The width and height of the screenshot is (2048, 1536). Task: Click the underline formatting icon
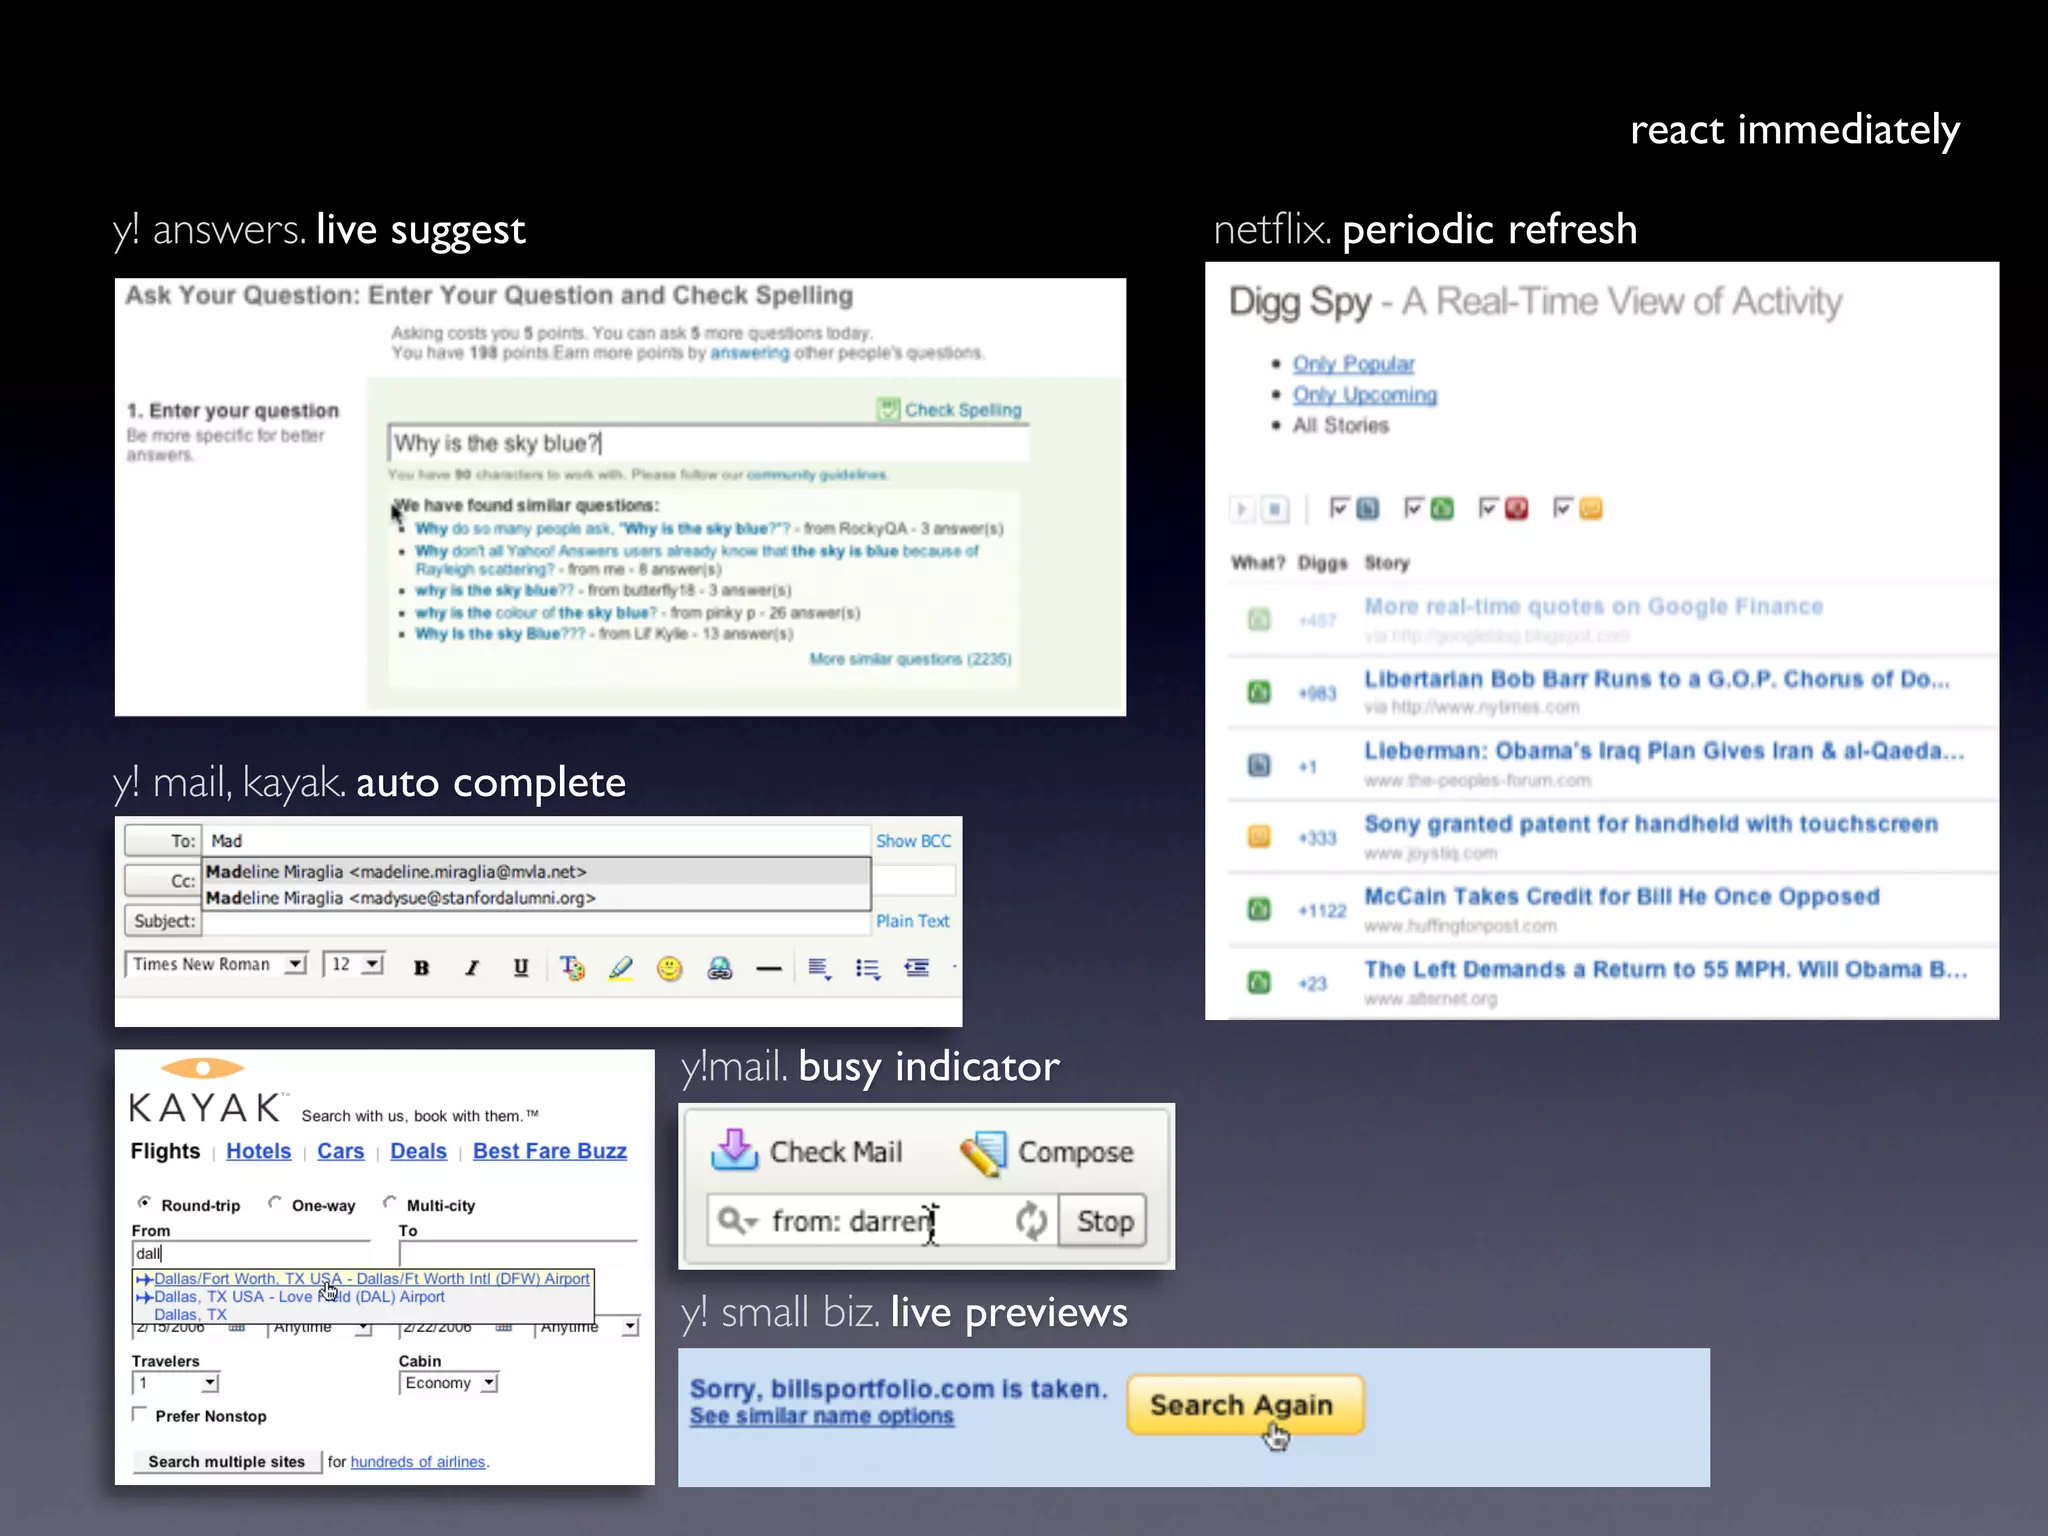[x=520, y=967]
